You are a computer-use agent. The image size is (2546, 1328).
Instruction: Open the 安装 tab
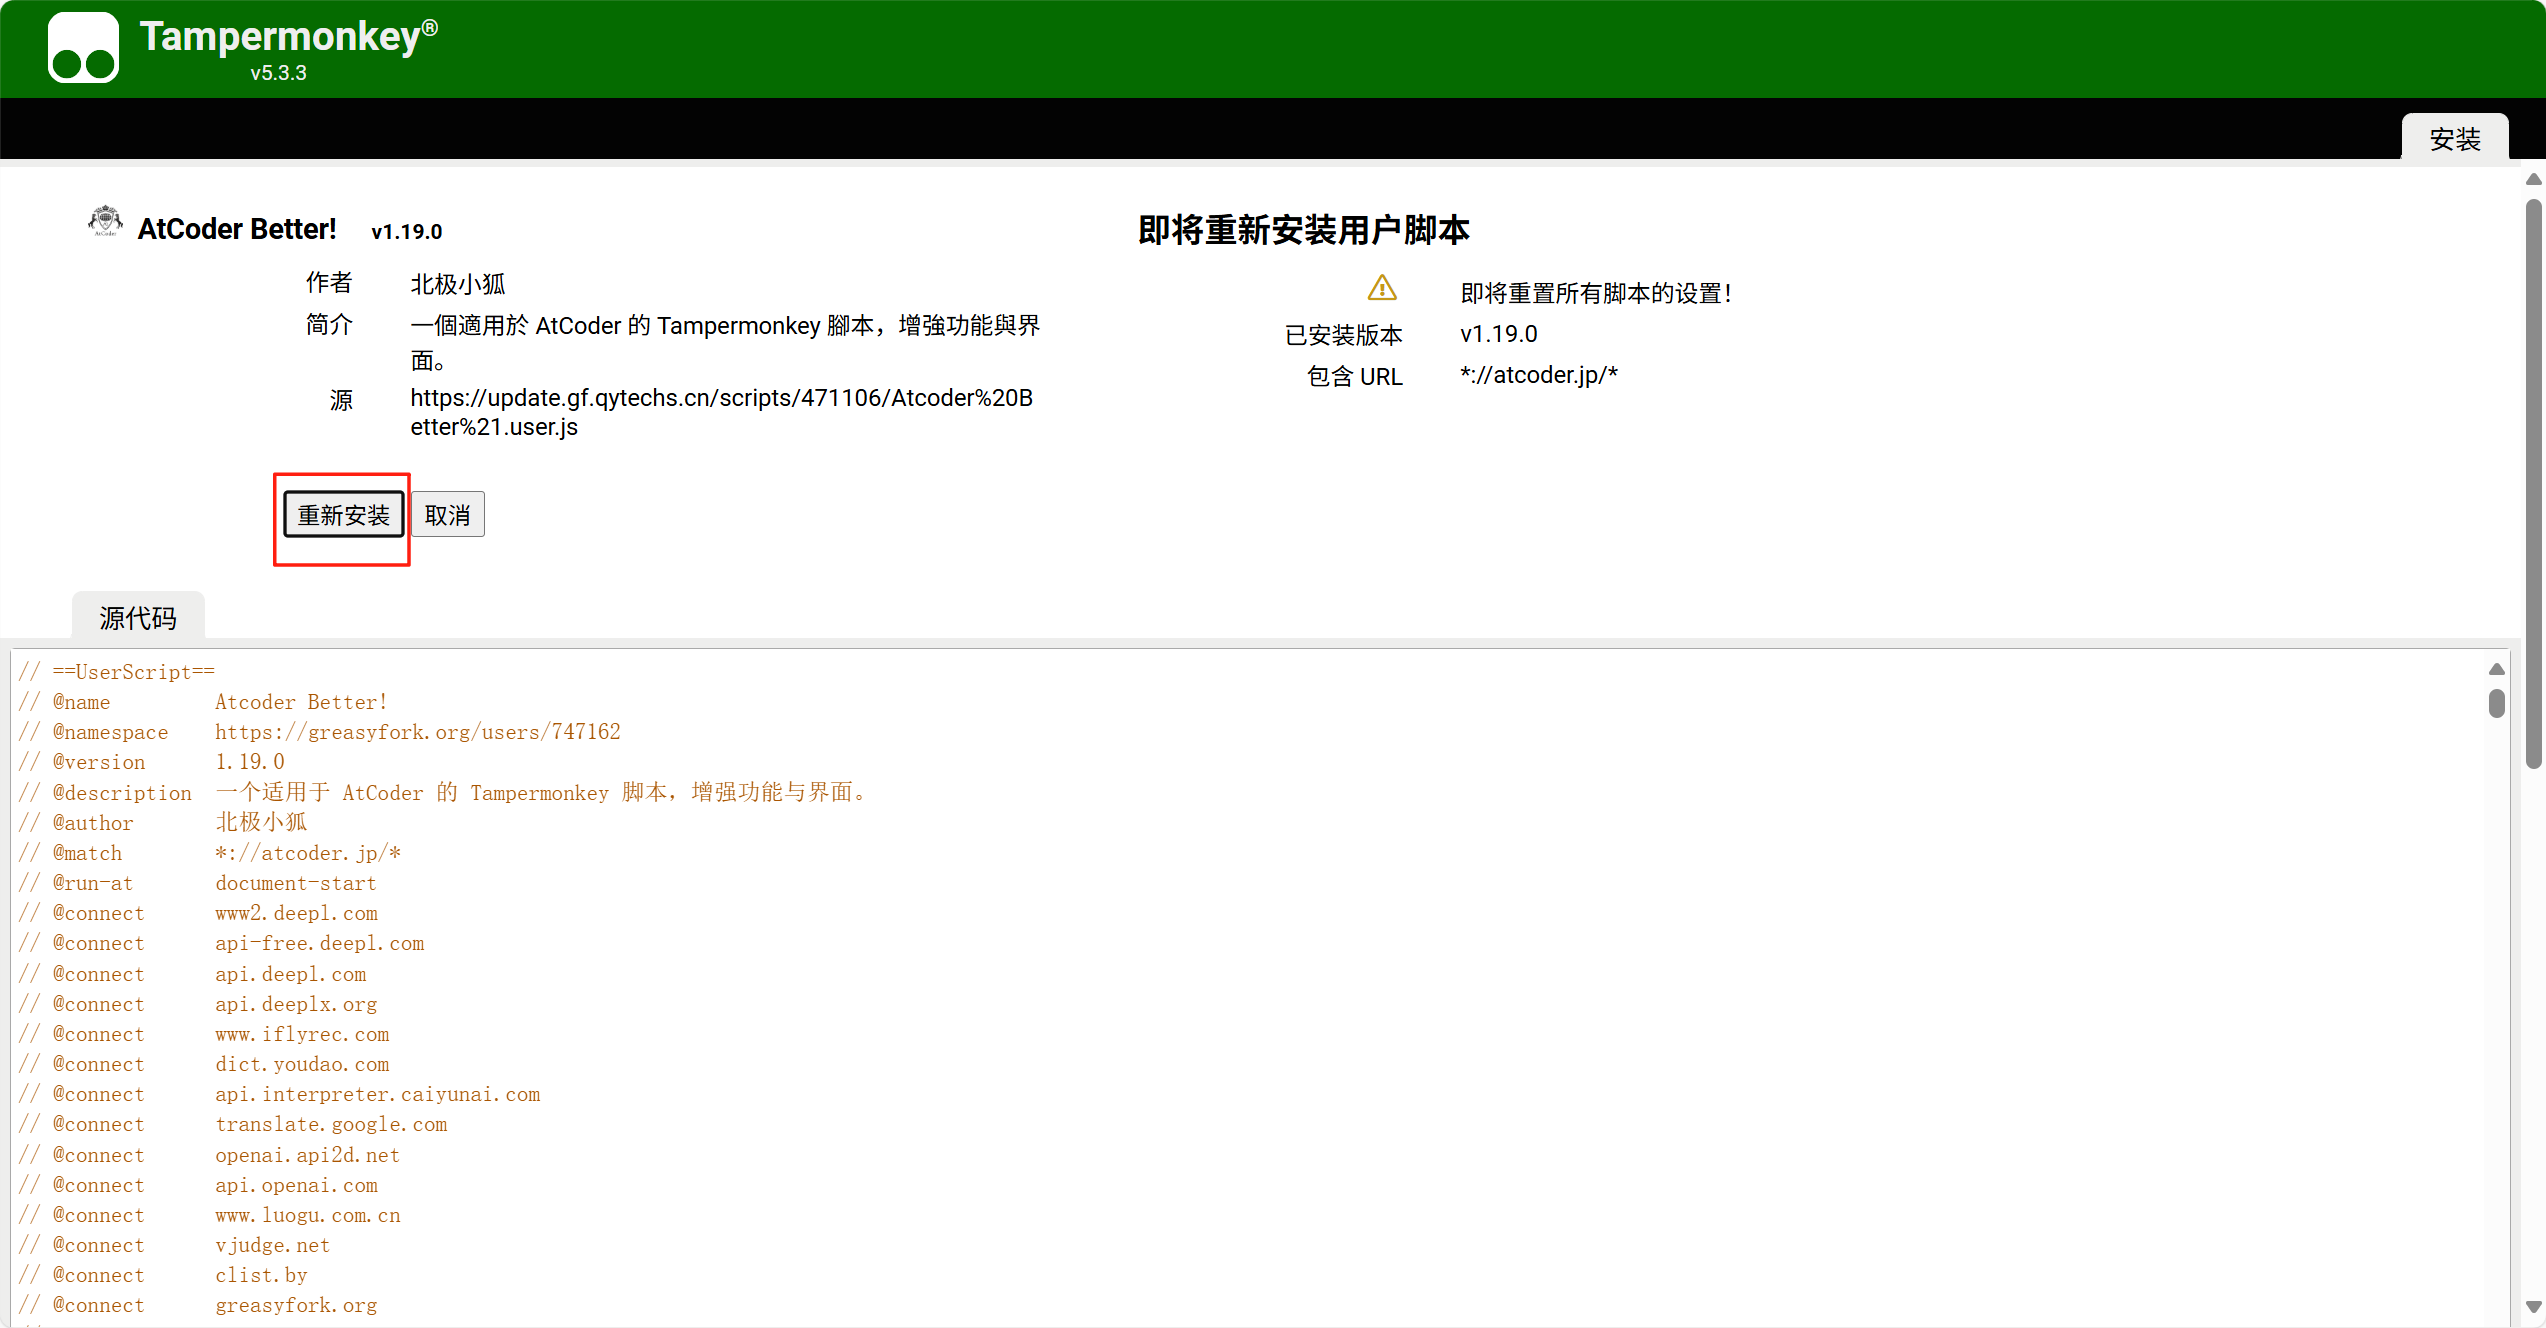(x=2454, y=138)
